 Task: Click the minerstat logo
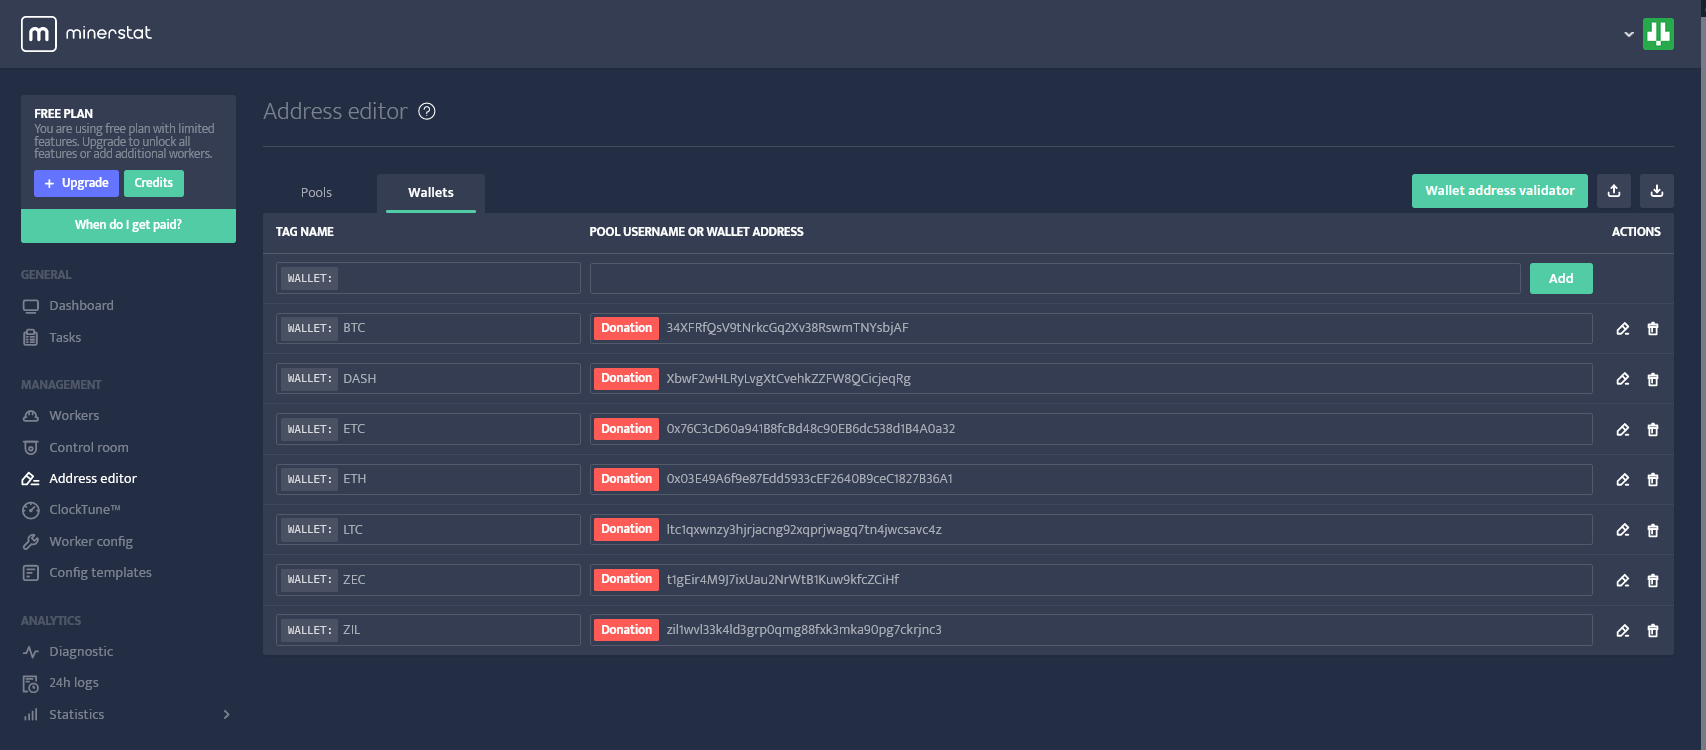[x=86, y=34]
